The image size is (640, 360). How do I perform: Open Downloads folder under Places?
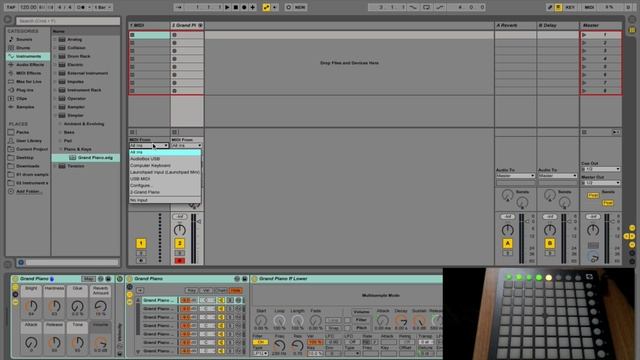[28, 166]
